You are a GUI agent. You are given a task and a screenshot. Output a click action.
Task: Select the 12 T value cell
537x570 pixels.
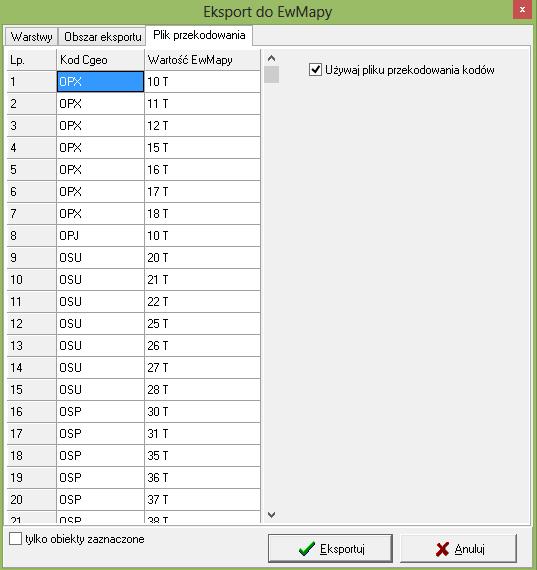coord(203,126)
